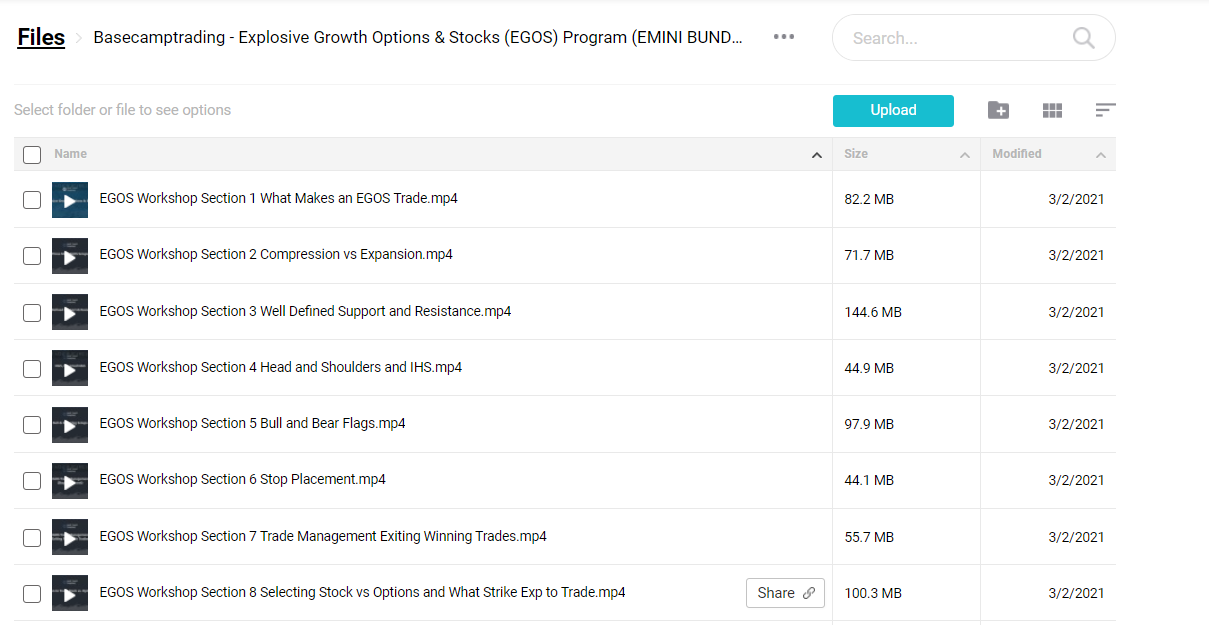Open the breadcrumb more options ellipsis

(784, 37)
